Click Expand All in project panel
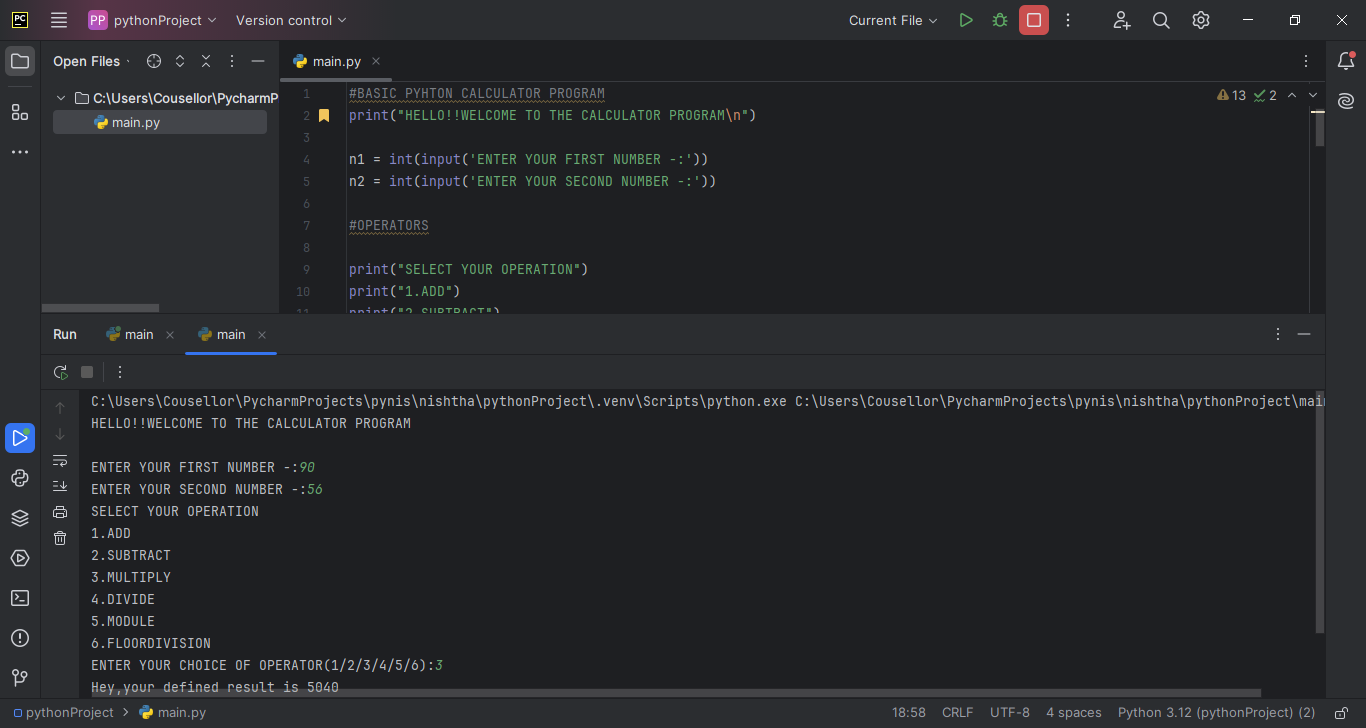Image resolution: width=1366 pixels, height=728 pixels. [x=180, y=61]
